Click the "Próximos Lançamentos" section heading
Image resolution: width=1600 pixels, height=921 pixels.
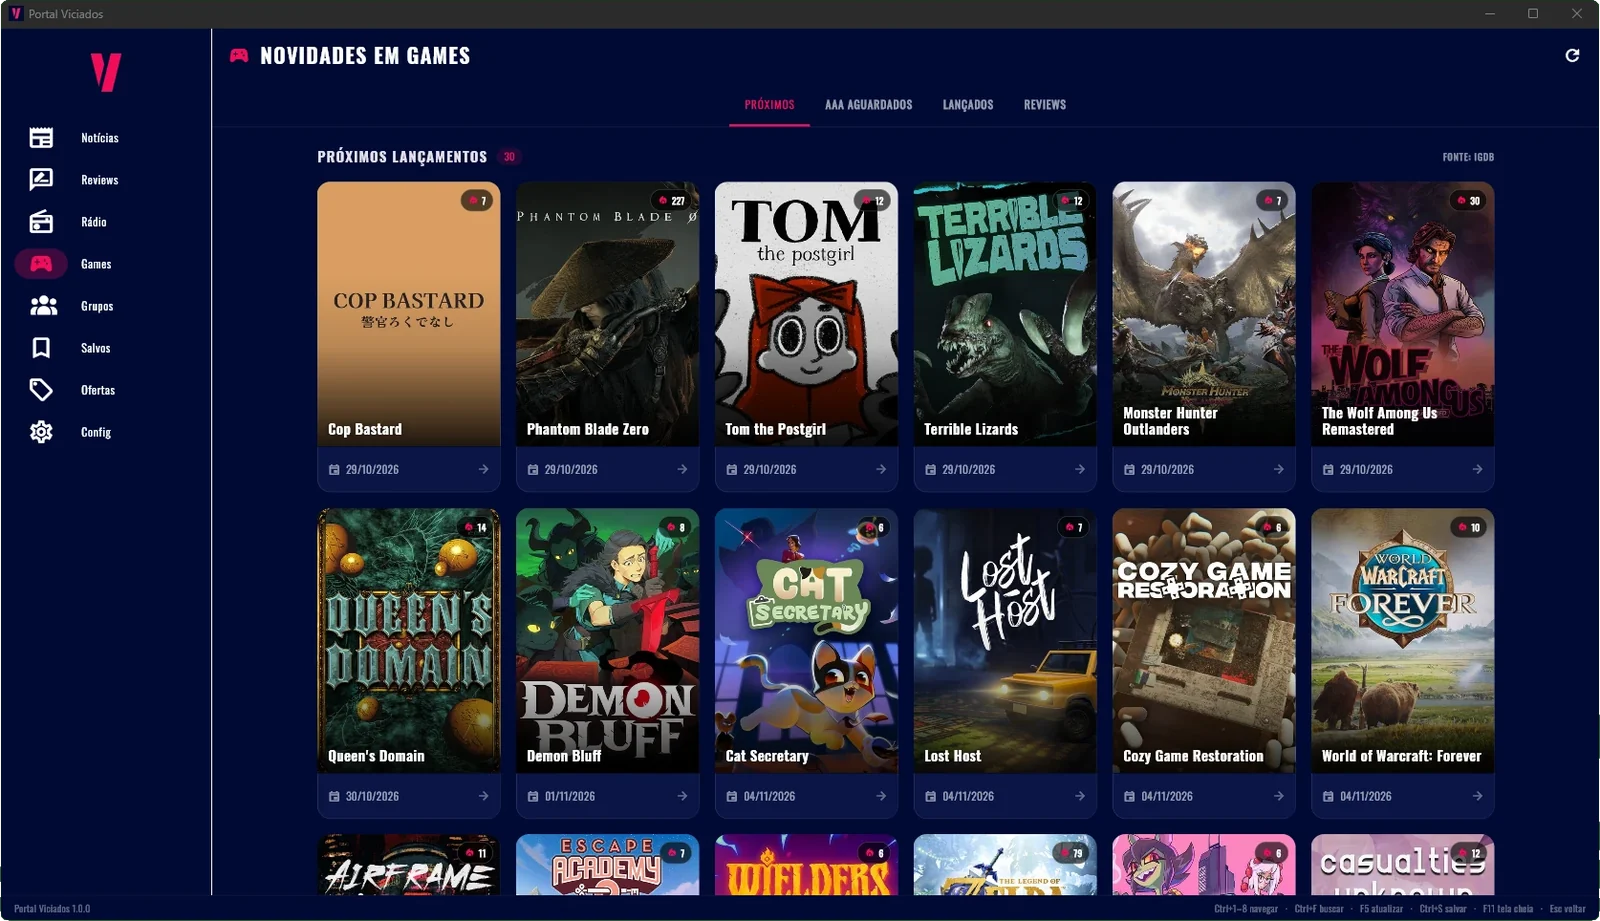pos(402,157)
